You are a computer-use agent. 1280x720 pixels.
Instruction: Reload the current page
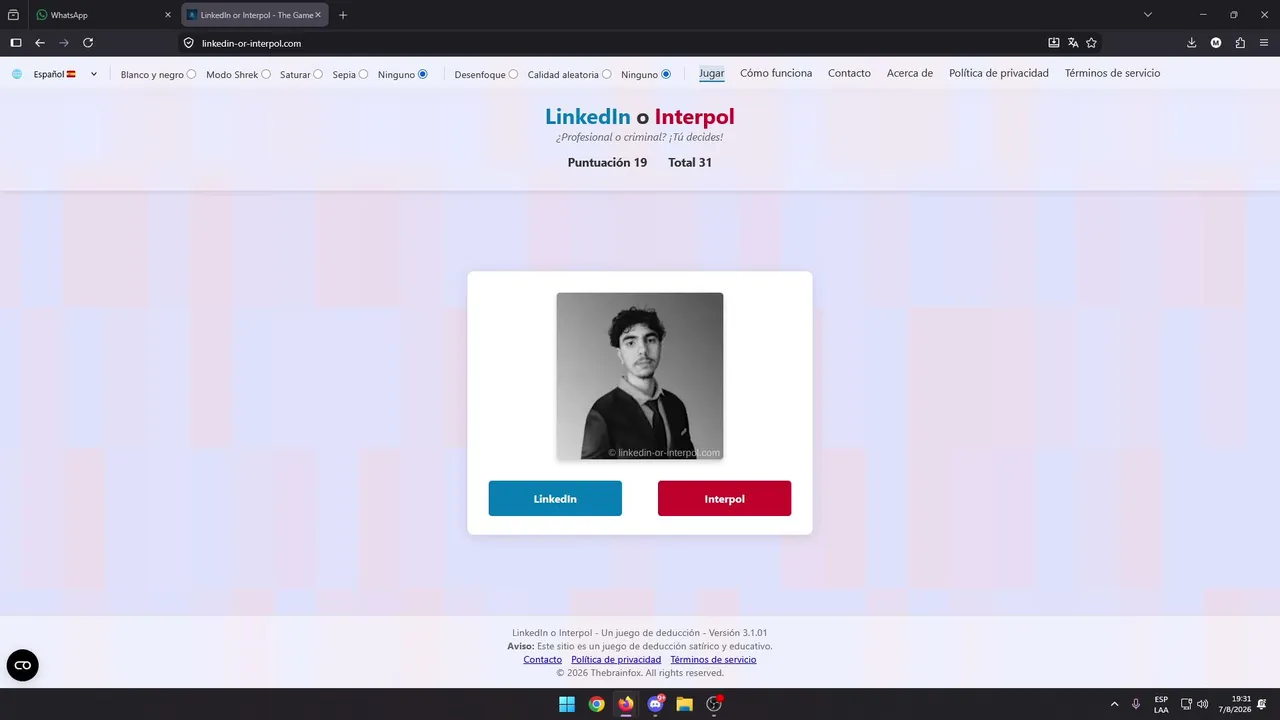coord(88,43)
